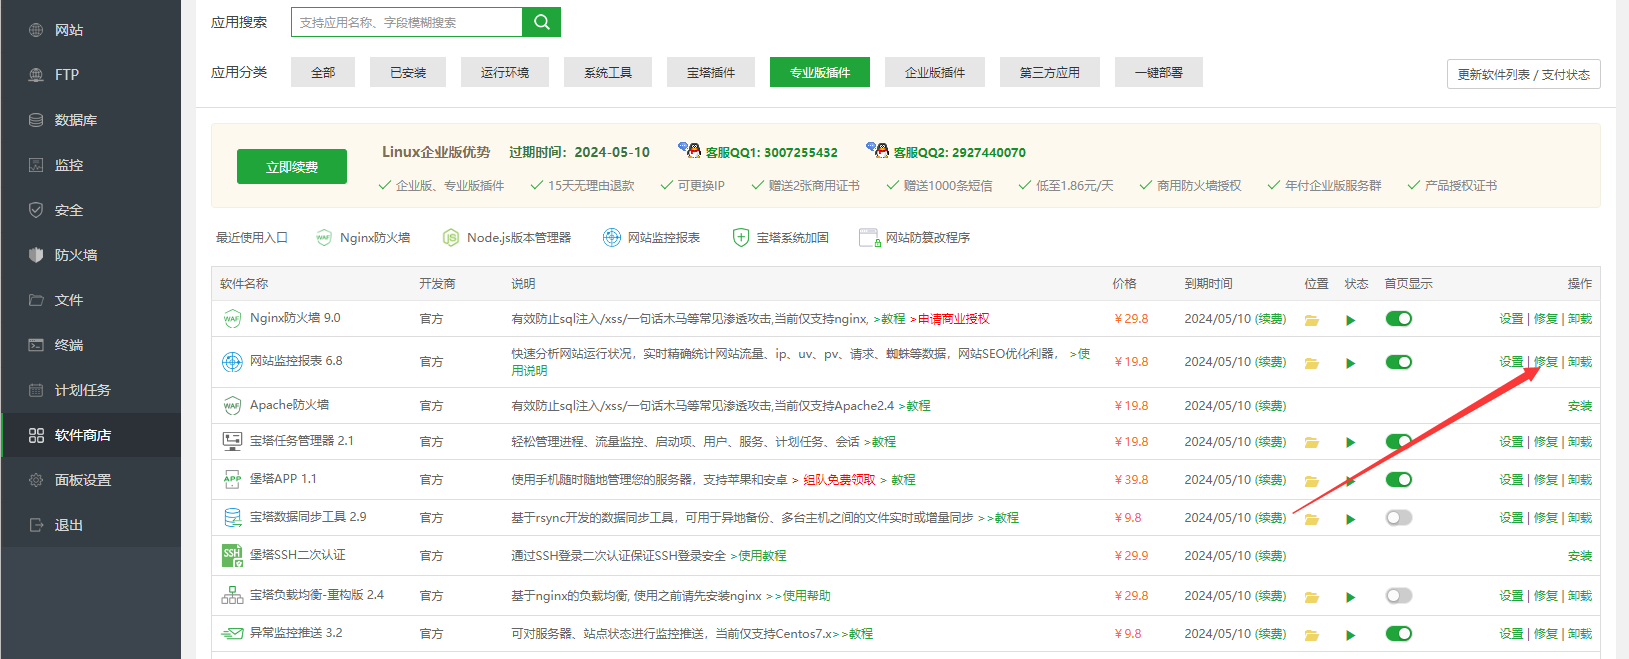Click folder icon for Nginx防火墙 9.0 row
Viewport: 1629px width, 659px height.
1312,320
